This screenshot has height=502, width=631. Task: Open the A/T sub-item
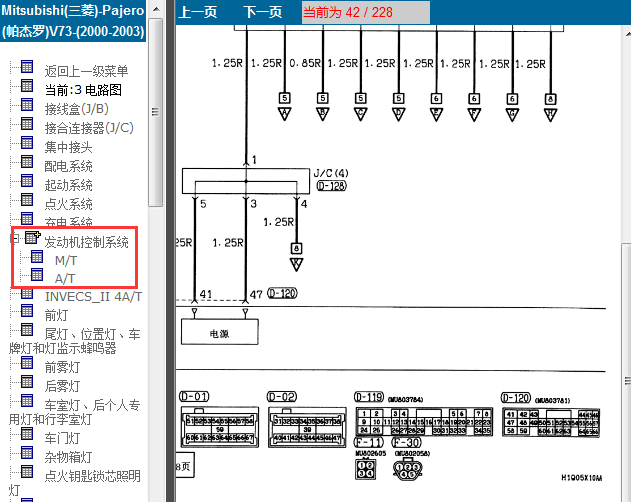65,279
